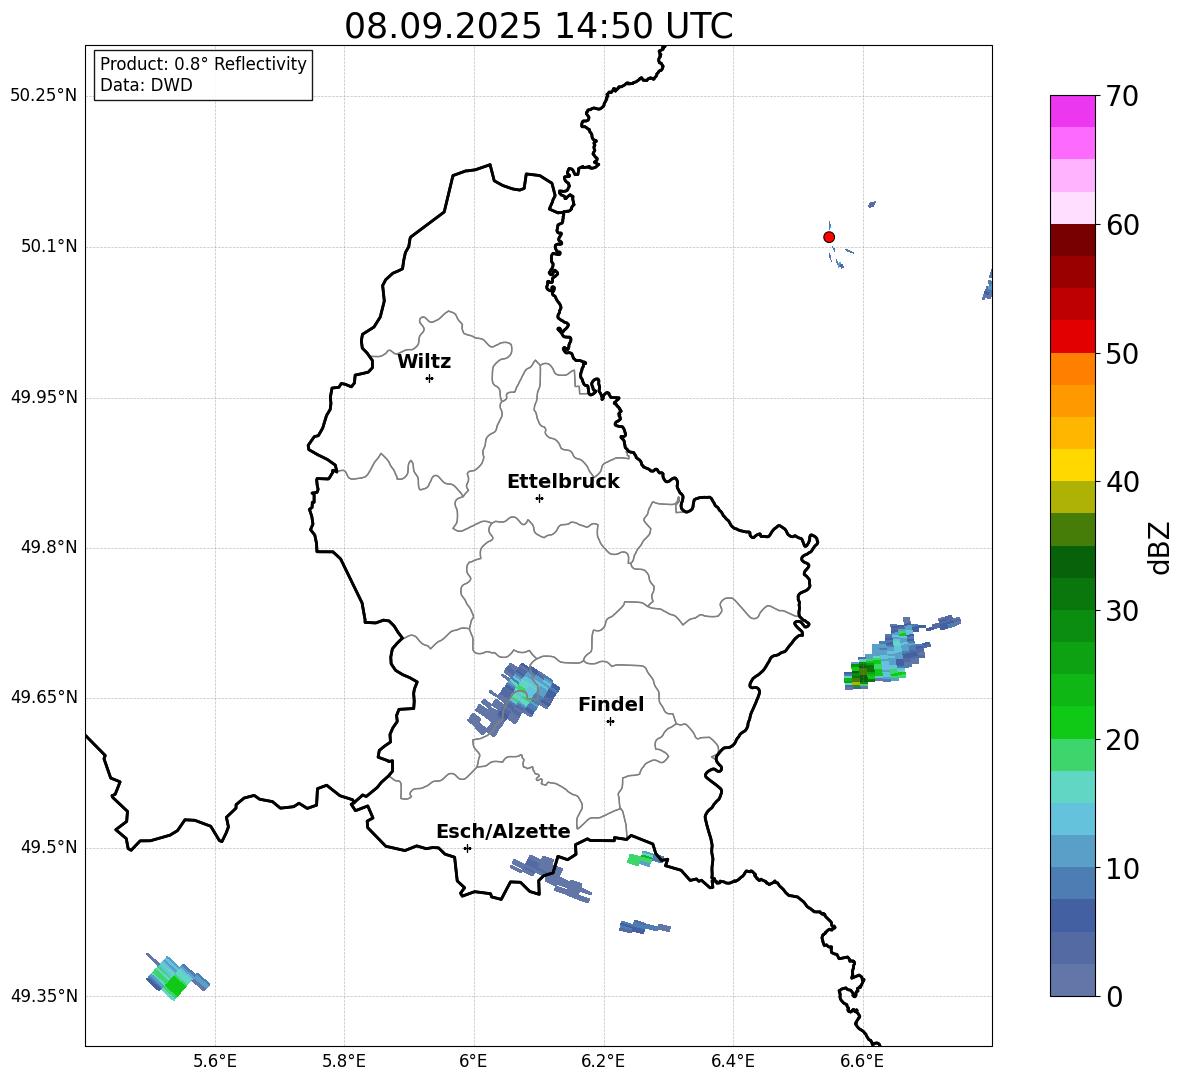This screenshot has height=1081, width=1184.
Task: Click the 49.65°N latitude label
Action: (x=44, y=696)
